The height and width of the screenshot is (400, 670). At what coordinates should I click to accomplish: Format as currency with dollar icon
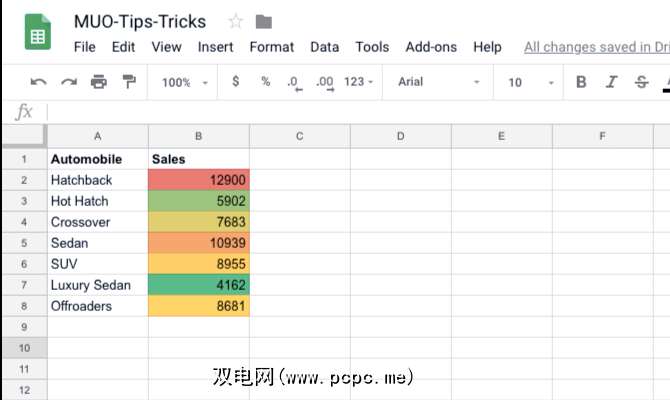[236, 82]
